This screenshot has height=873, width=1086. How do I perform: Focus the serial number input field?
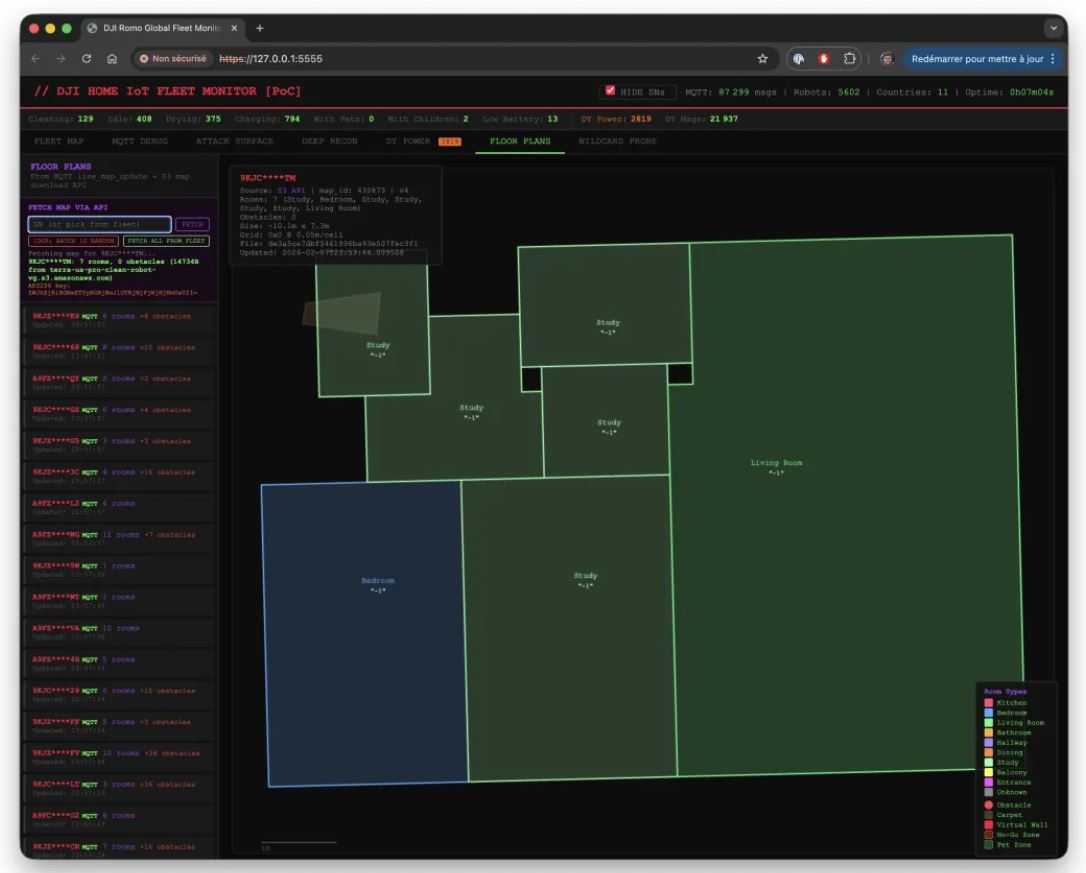99,225
